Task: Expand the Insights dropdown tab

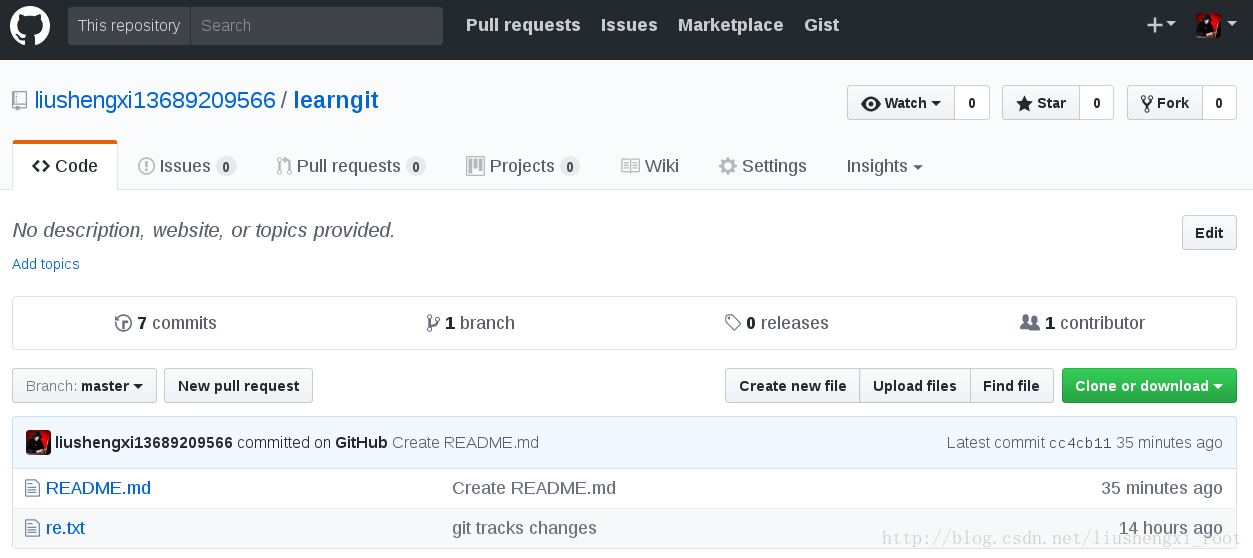Action: tap(884, 166)
